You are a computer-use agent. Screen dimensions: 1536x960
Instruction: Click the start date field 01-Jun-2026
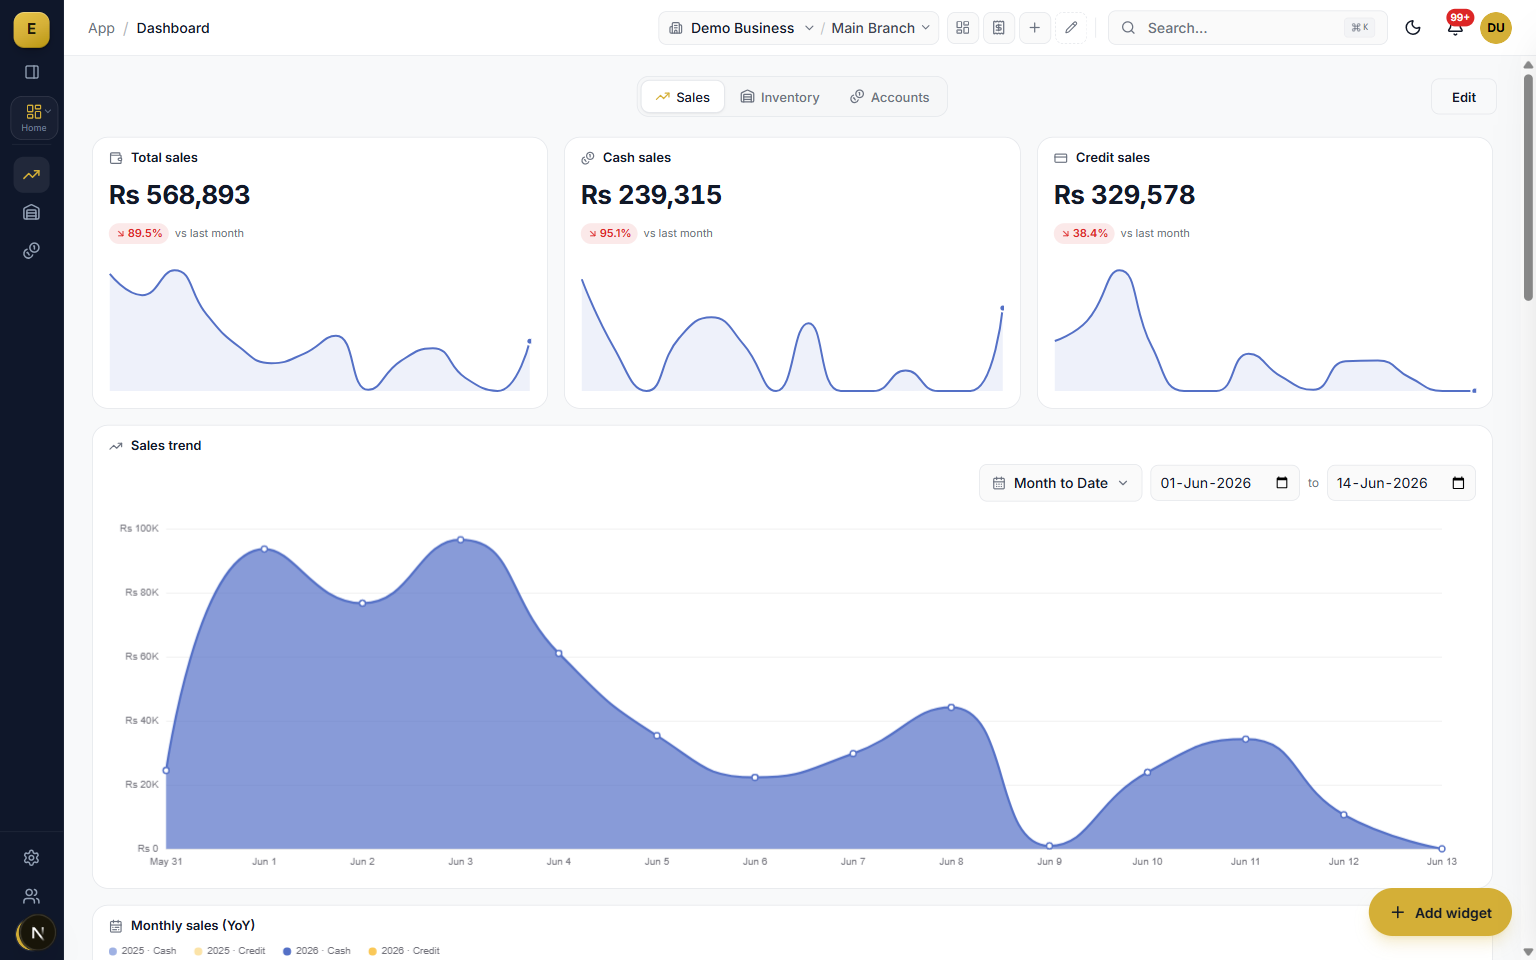pos(1224,483)
